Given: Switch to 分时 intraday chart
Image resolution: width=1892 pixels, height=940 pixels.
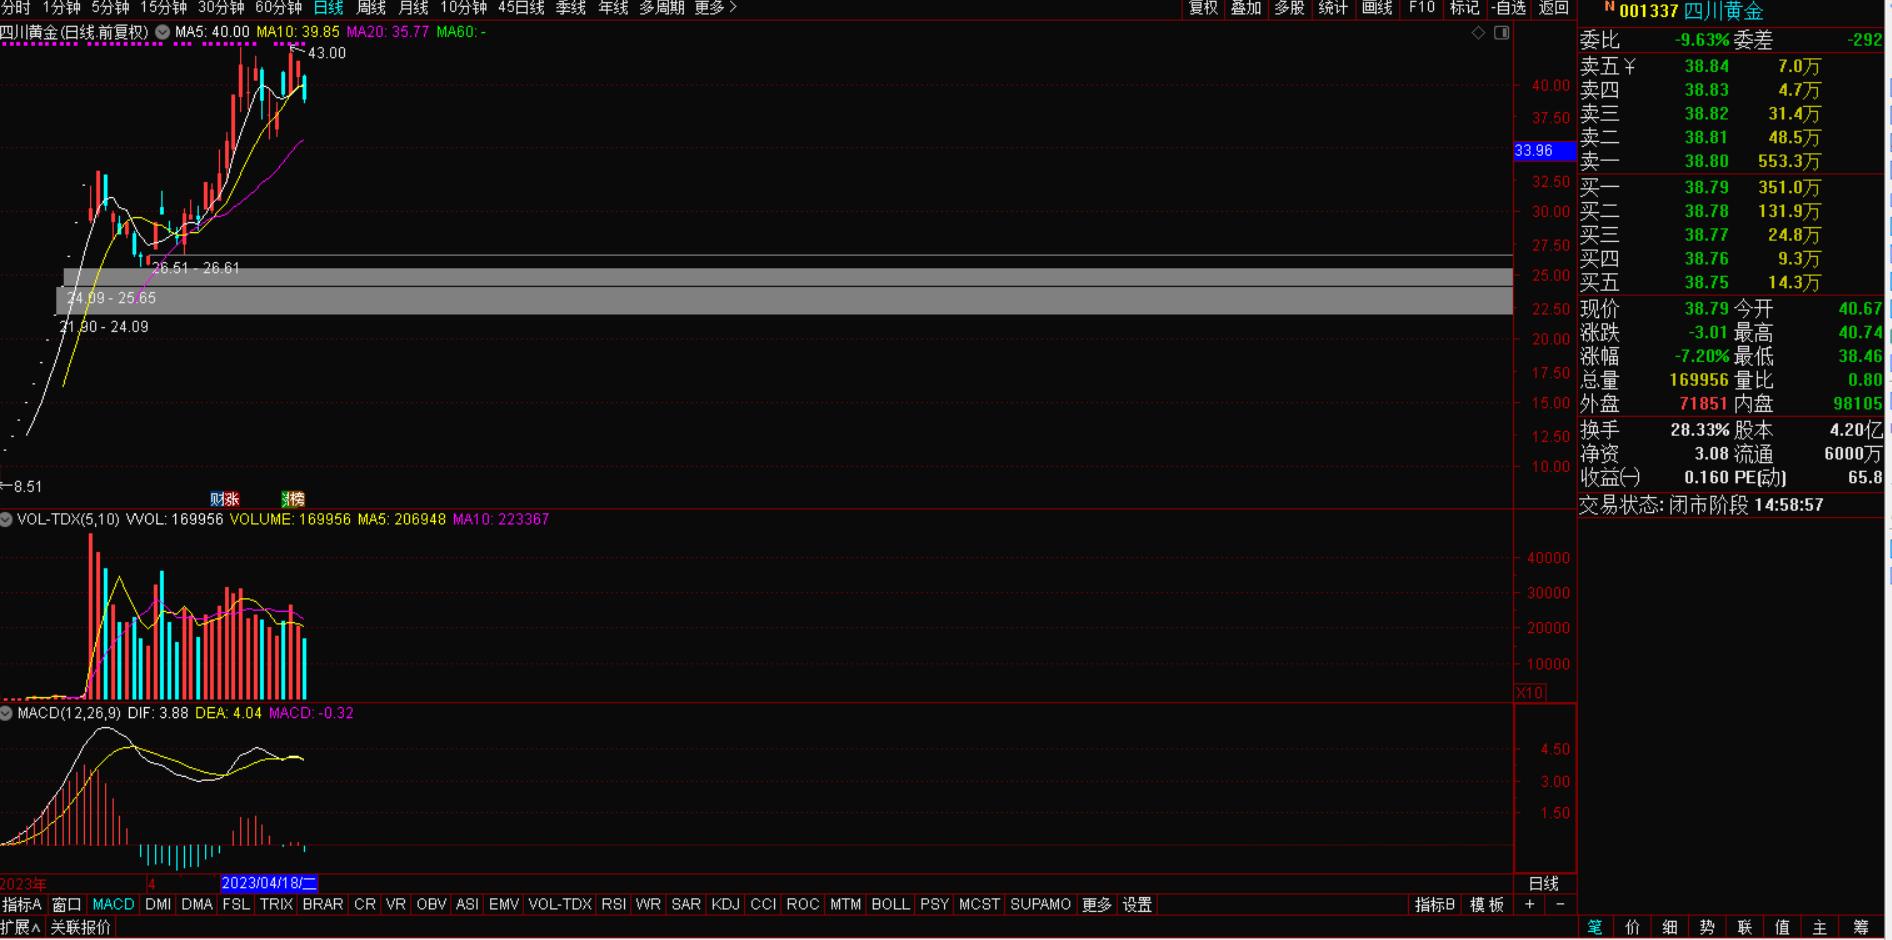Looking at the screenshot, I should [16, 8].
